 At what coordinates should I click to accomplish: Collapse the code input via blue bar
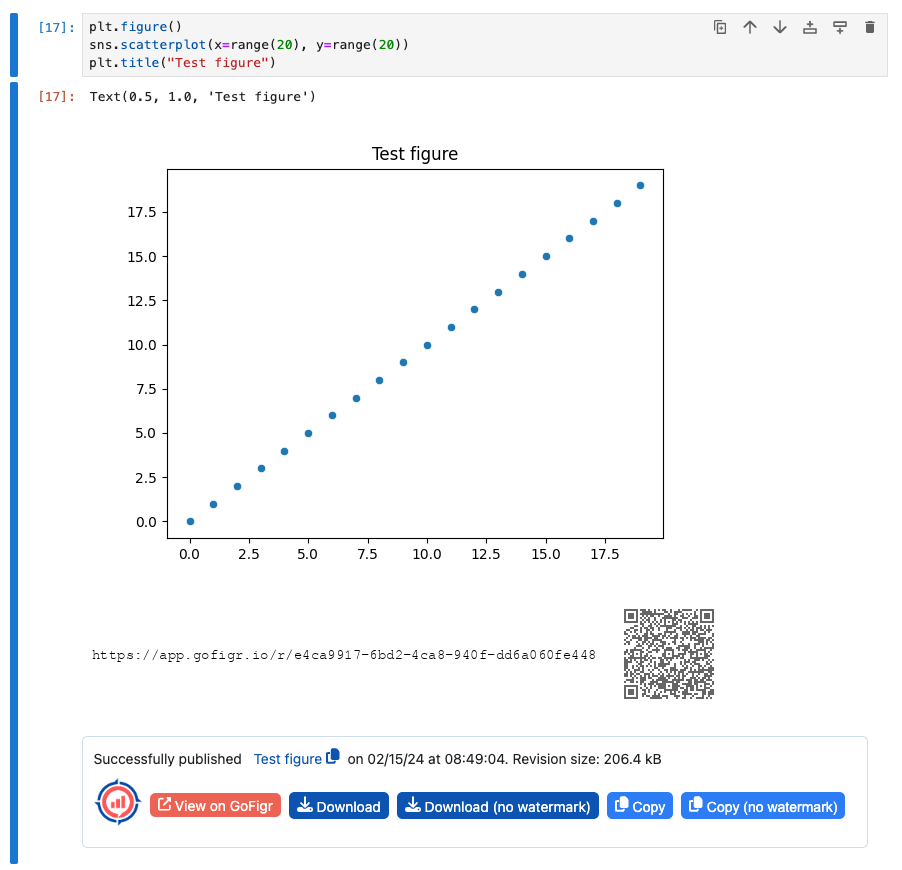point(14,45)
